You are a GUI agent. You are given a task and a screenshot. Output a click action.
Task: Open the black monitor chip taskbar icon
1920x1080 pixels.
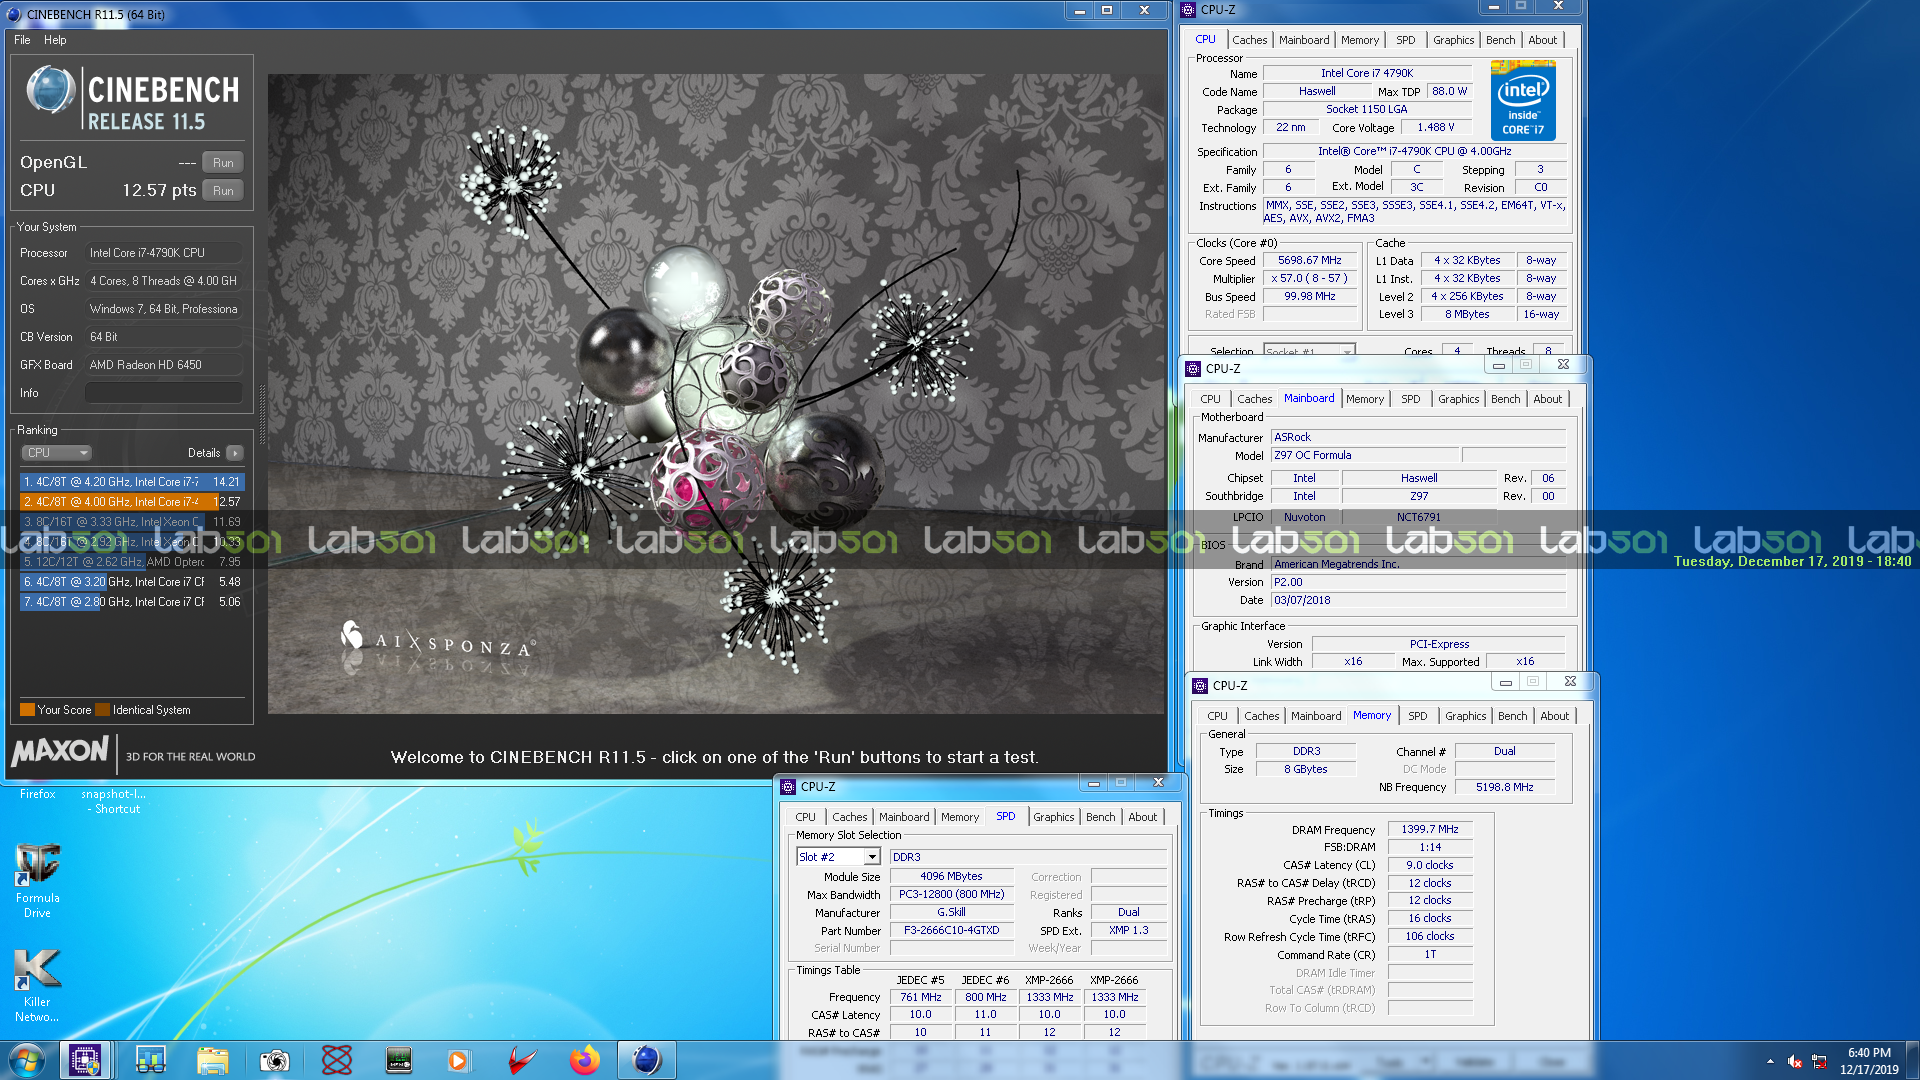tap(399, 1060)
